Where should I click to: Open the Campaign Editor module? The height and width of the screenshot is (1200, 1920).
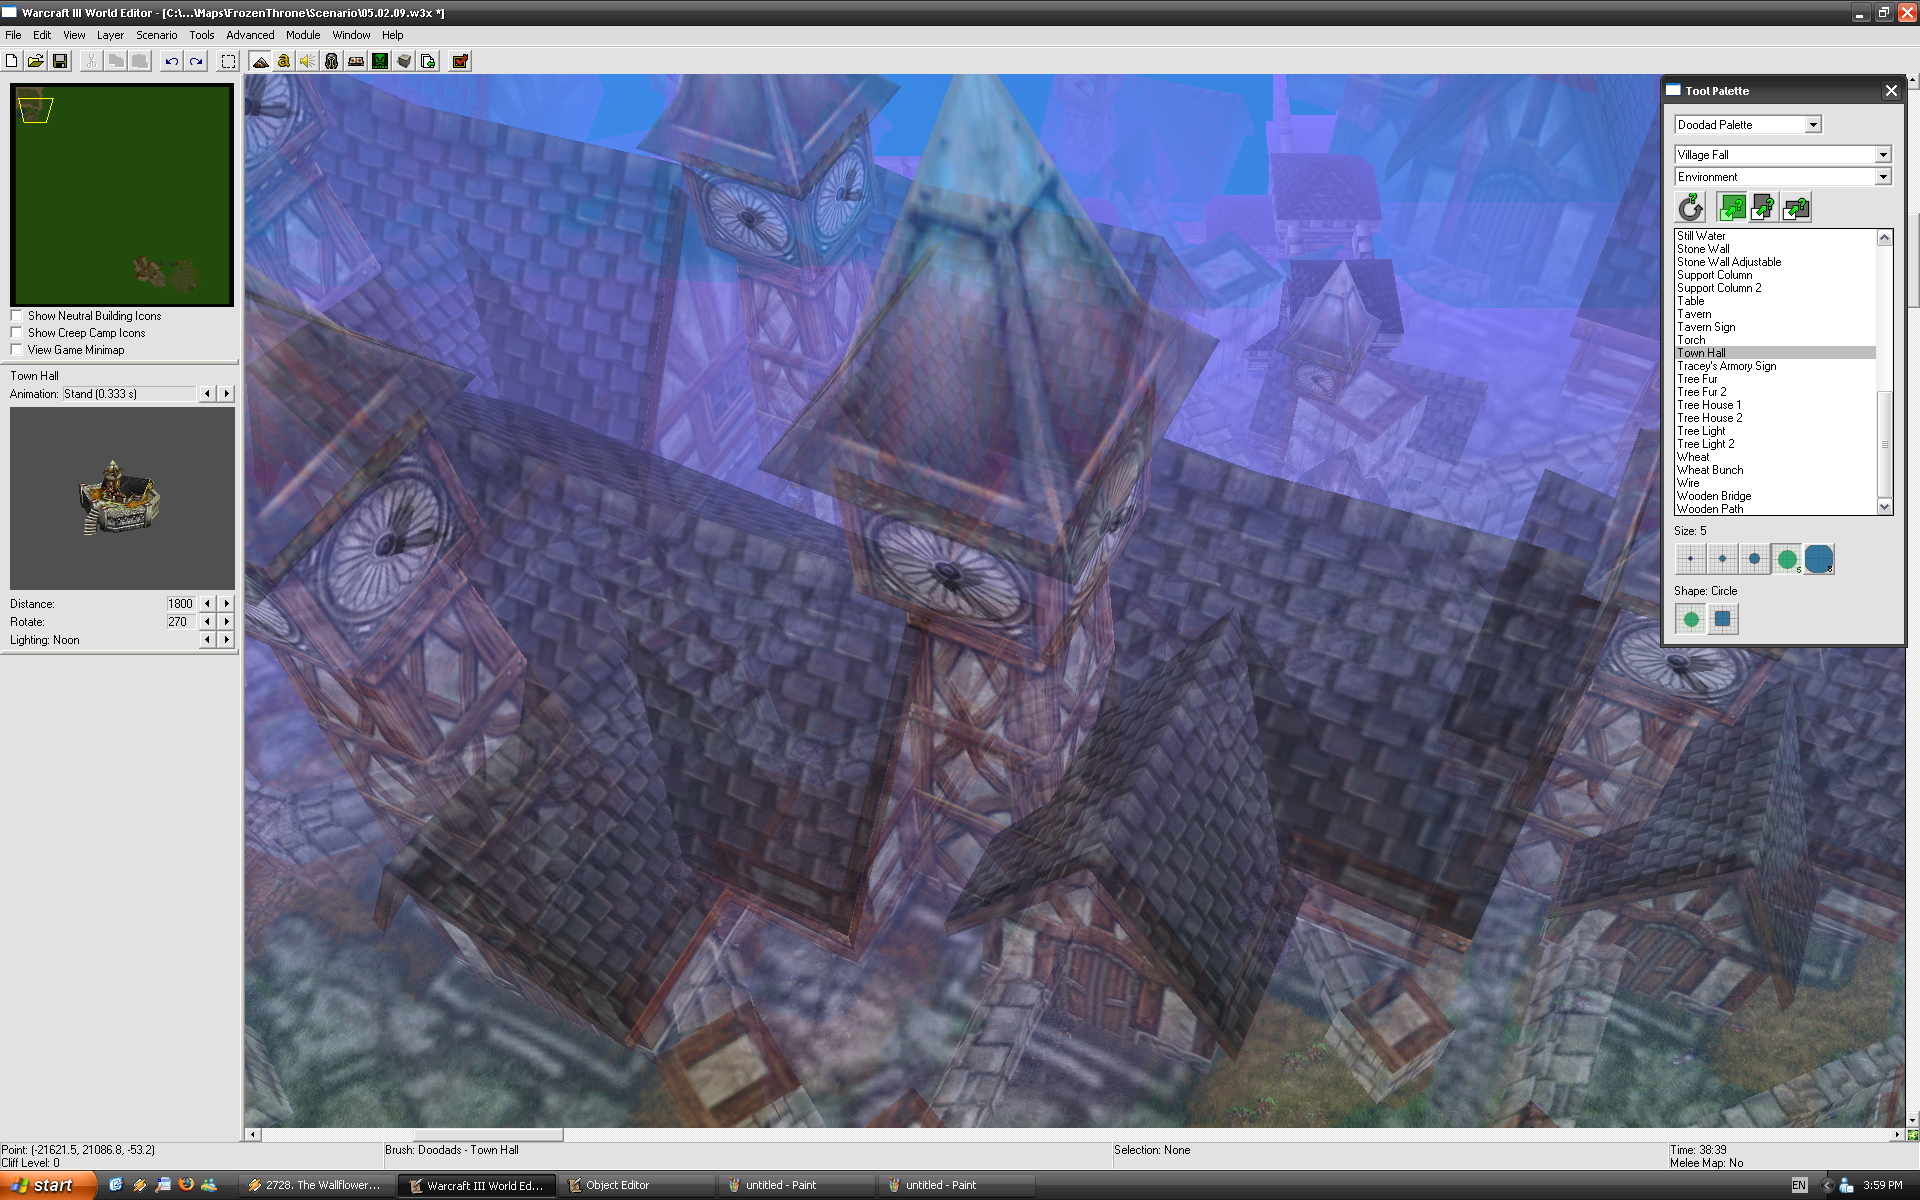356,61
